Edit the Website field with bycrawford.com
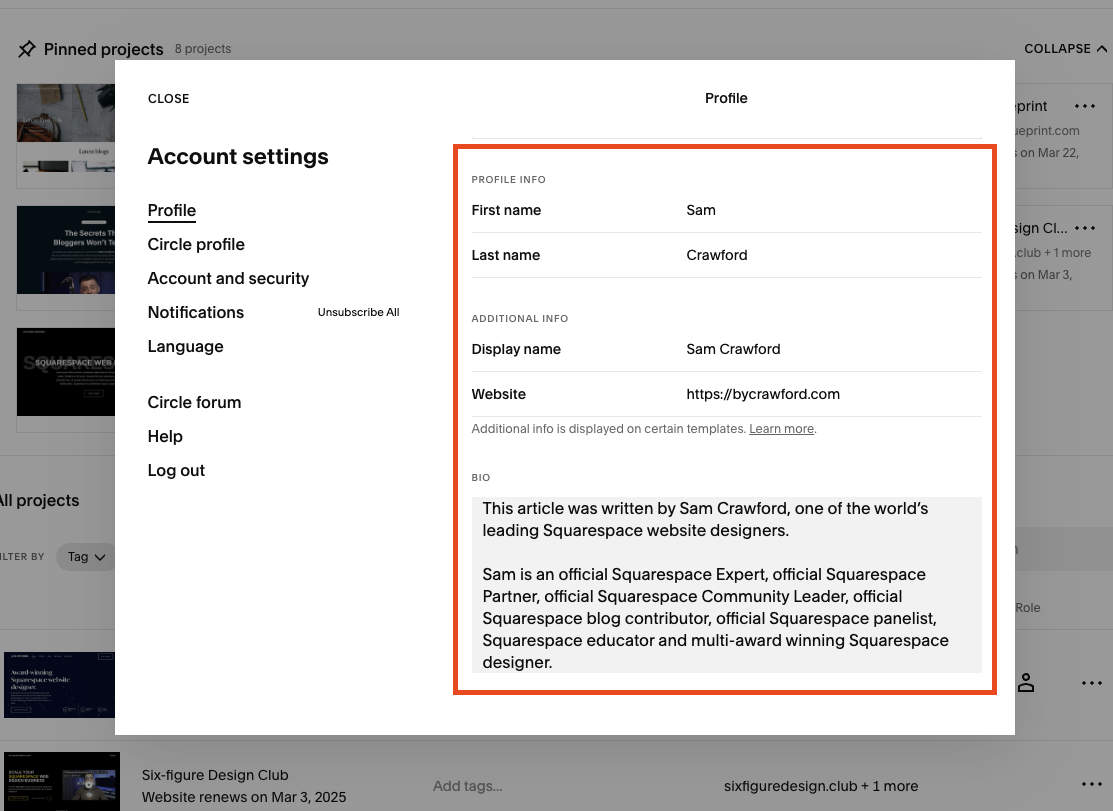This screenshot has height=811, width=1113. click(727, 394)
